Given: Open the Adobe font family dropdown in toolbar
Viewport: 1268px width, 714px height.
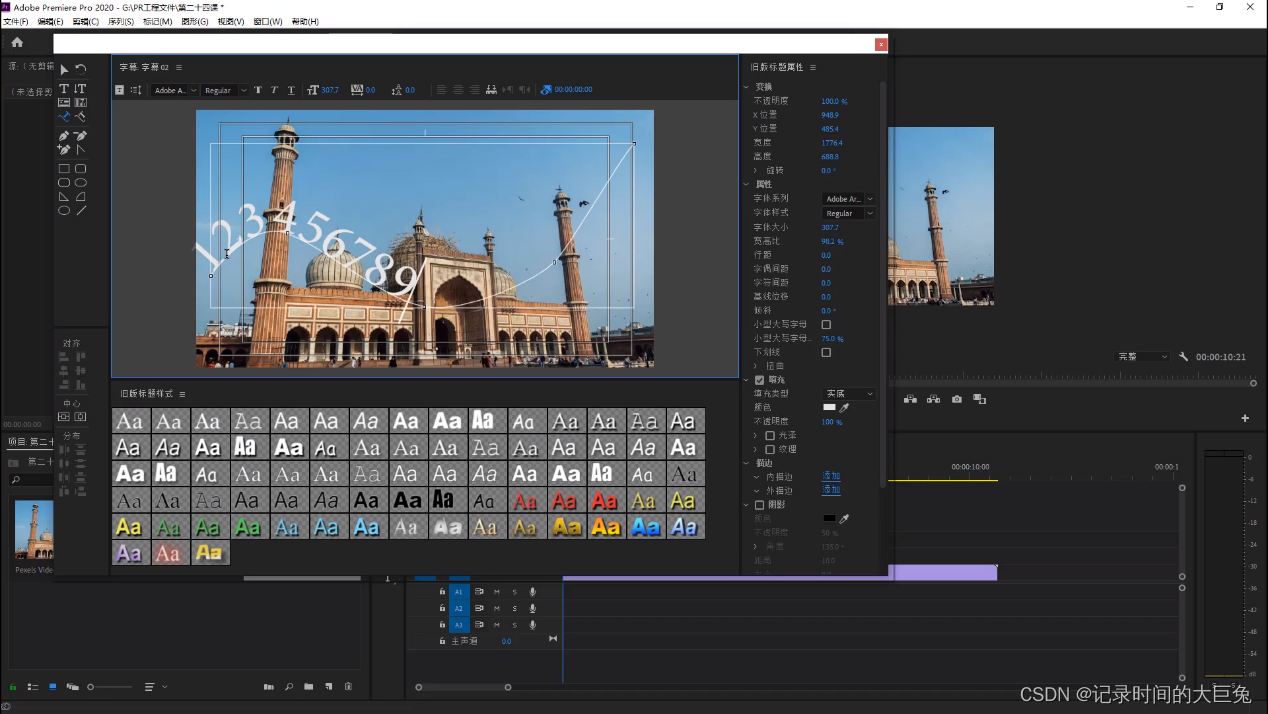Looking at the screenshot, I should point(173,90).
